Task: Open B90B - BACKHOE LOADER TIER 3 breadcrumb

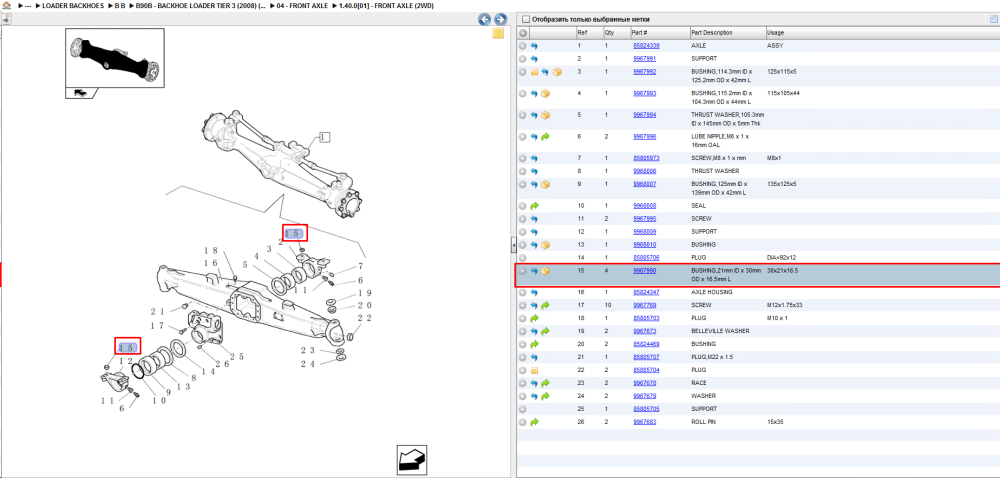Action: coord(200,5)
